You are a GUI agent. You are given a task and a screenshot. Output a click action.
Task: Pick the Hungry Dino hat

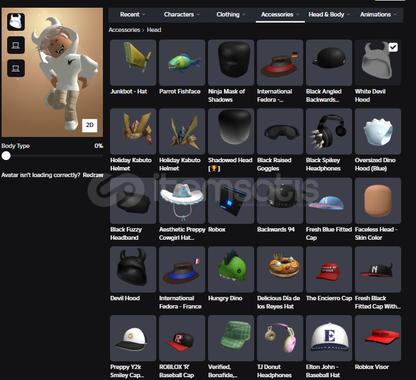pos(231,269)
